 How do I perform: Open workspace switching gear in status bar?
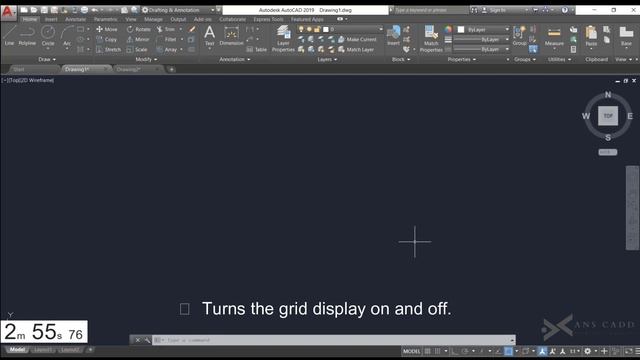pyautogui.click(x=588, y=351)
